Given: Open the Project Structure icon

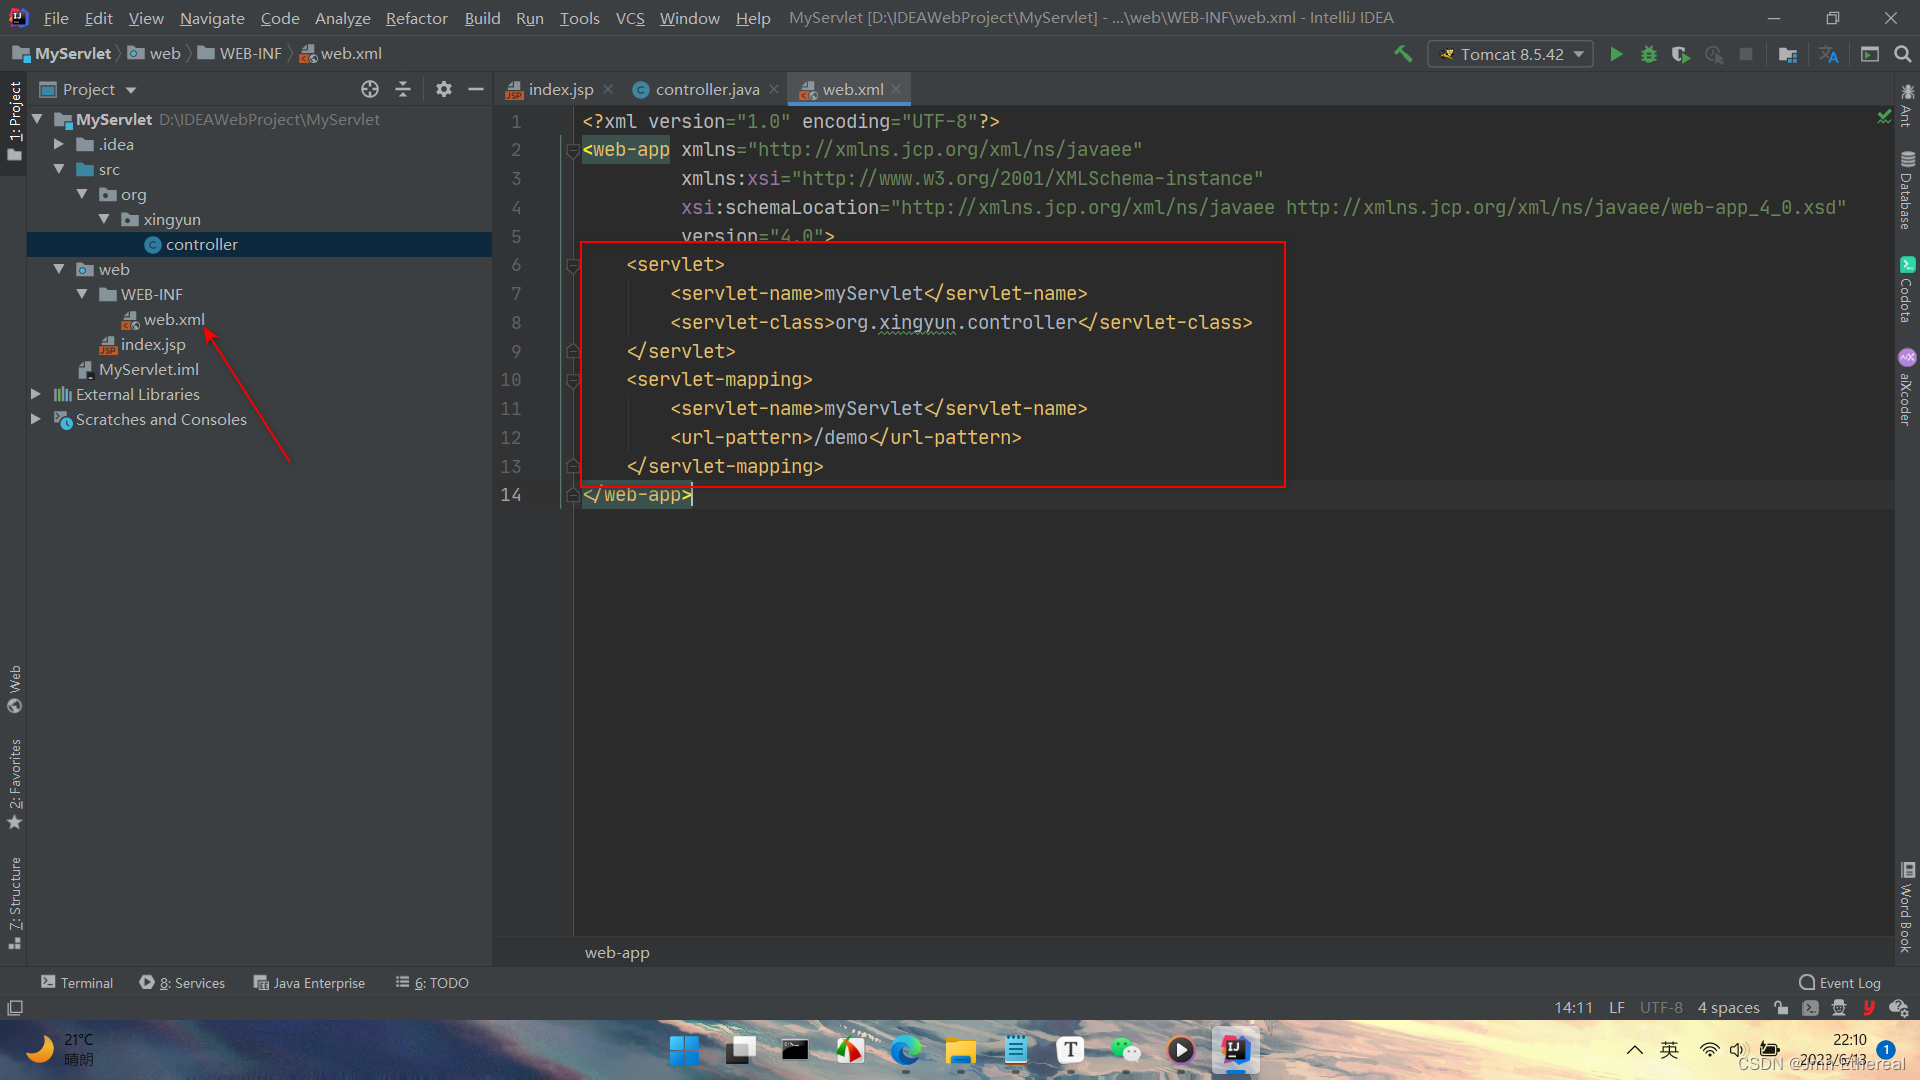Looking at the screenshot, I should [x=1788, y=54].
